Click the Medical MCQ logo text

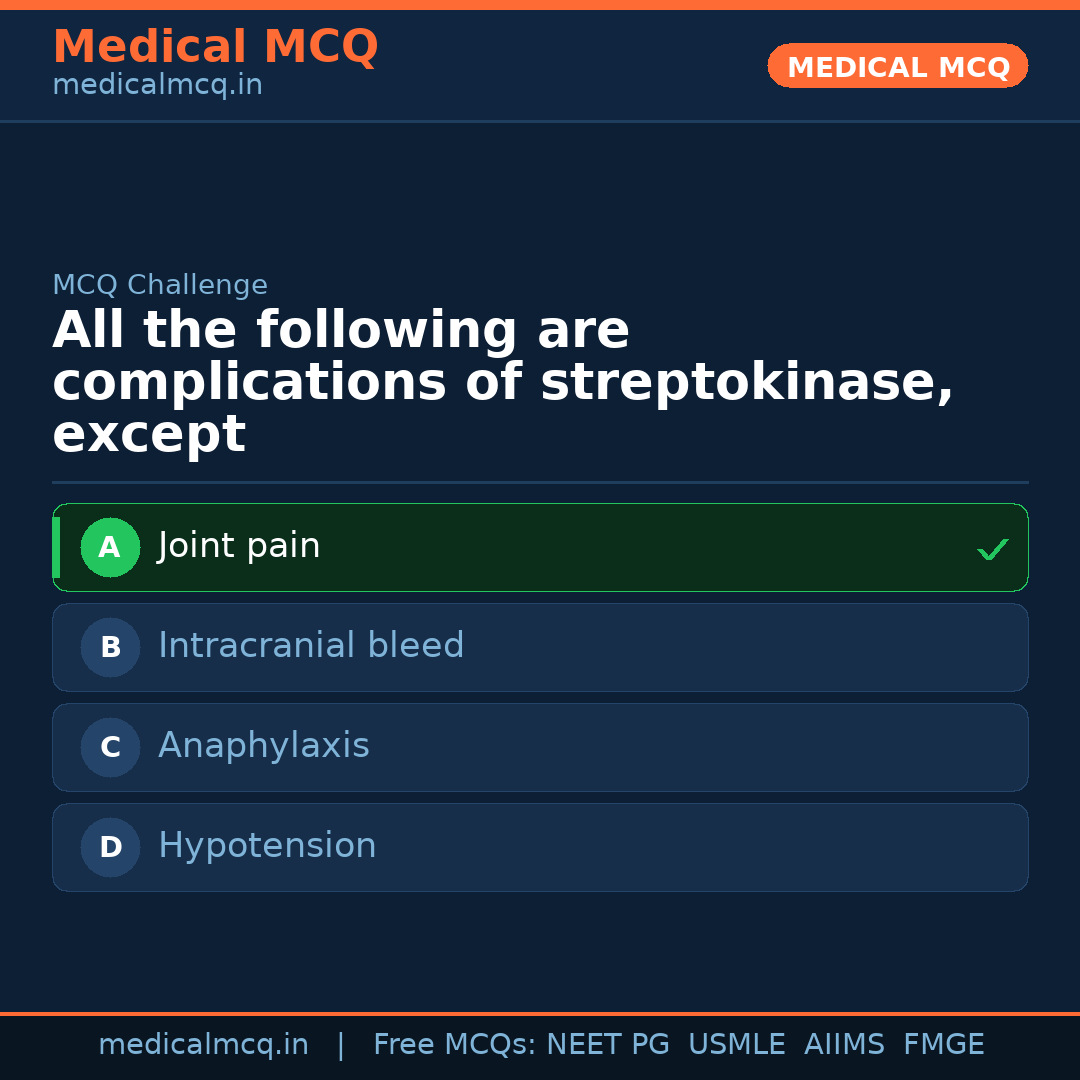pyautogui.click(x=215, y=47)
